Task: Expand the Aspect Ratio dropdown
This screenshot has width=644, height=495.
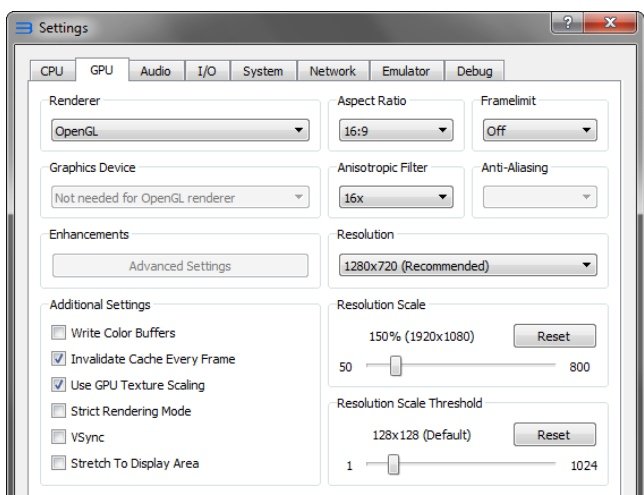Action: click(395, 130)
